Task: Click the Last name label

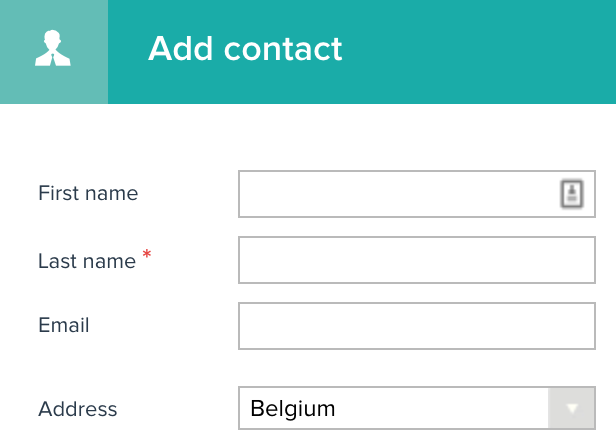Action: coord(87,261)
